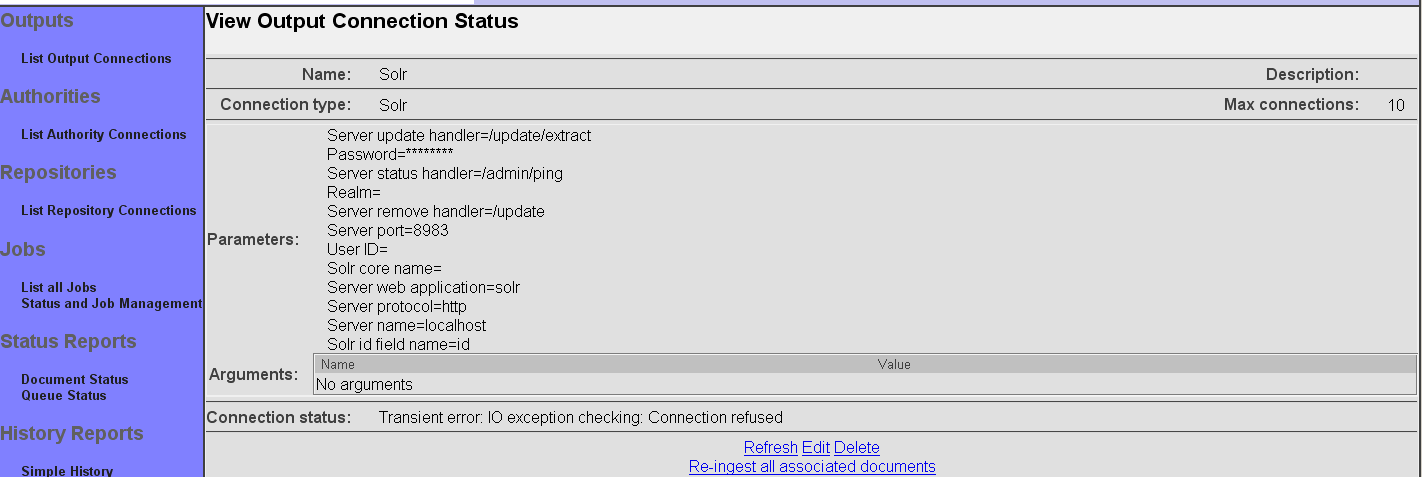Click the History Reports section heading
This screenshot has height=477, width=1423.
[72, 434]
